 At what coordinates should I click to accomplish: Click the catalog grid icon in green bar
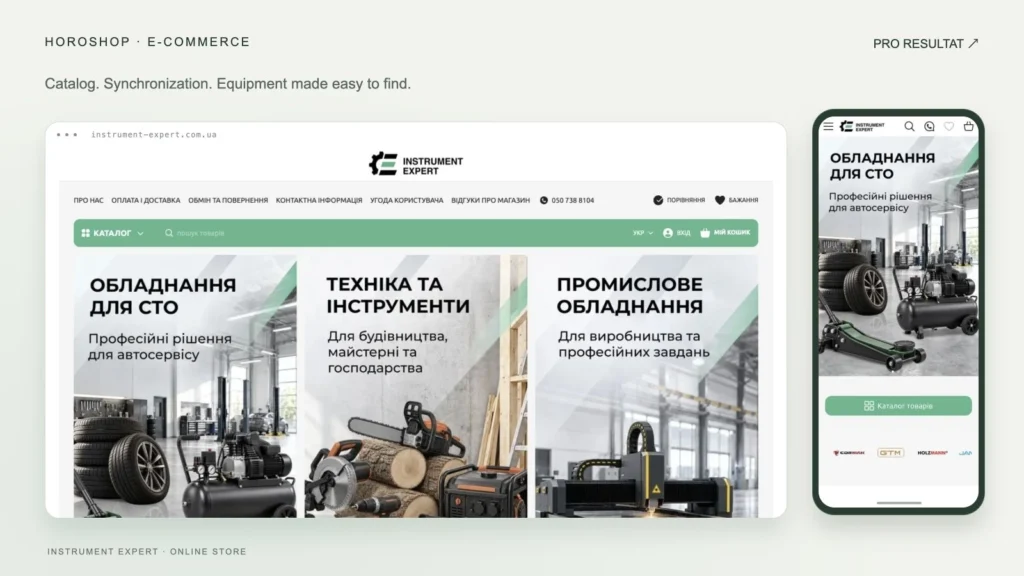86,233
